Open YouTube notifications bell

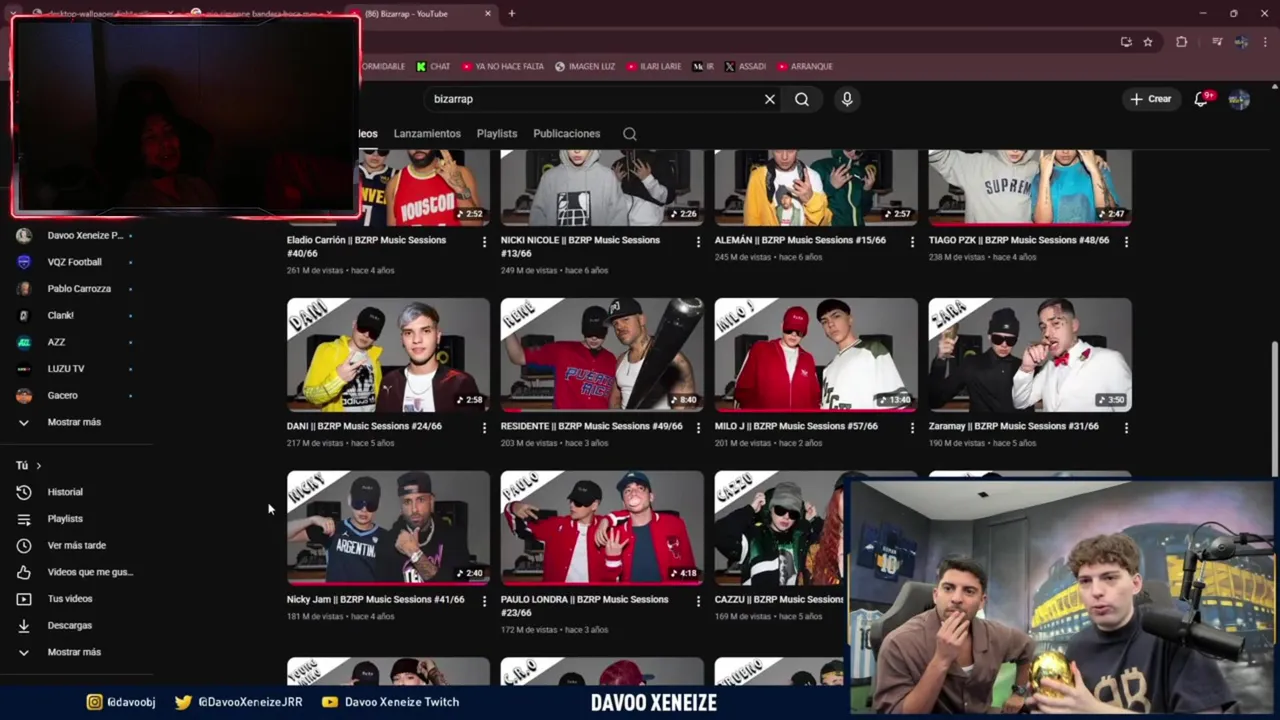(1202, 99)
